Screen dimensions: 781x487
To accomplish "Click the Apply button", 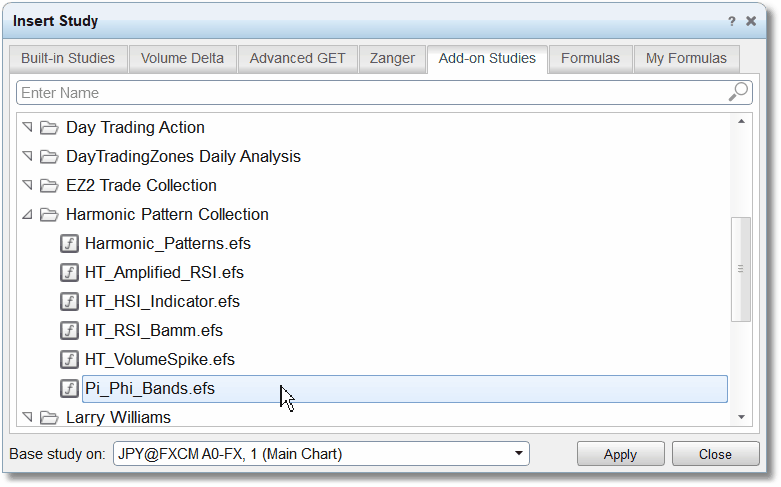I will tap(620, 454).
